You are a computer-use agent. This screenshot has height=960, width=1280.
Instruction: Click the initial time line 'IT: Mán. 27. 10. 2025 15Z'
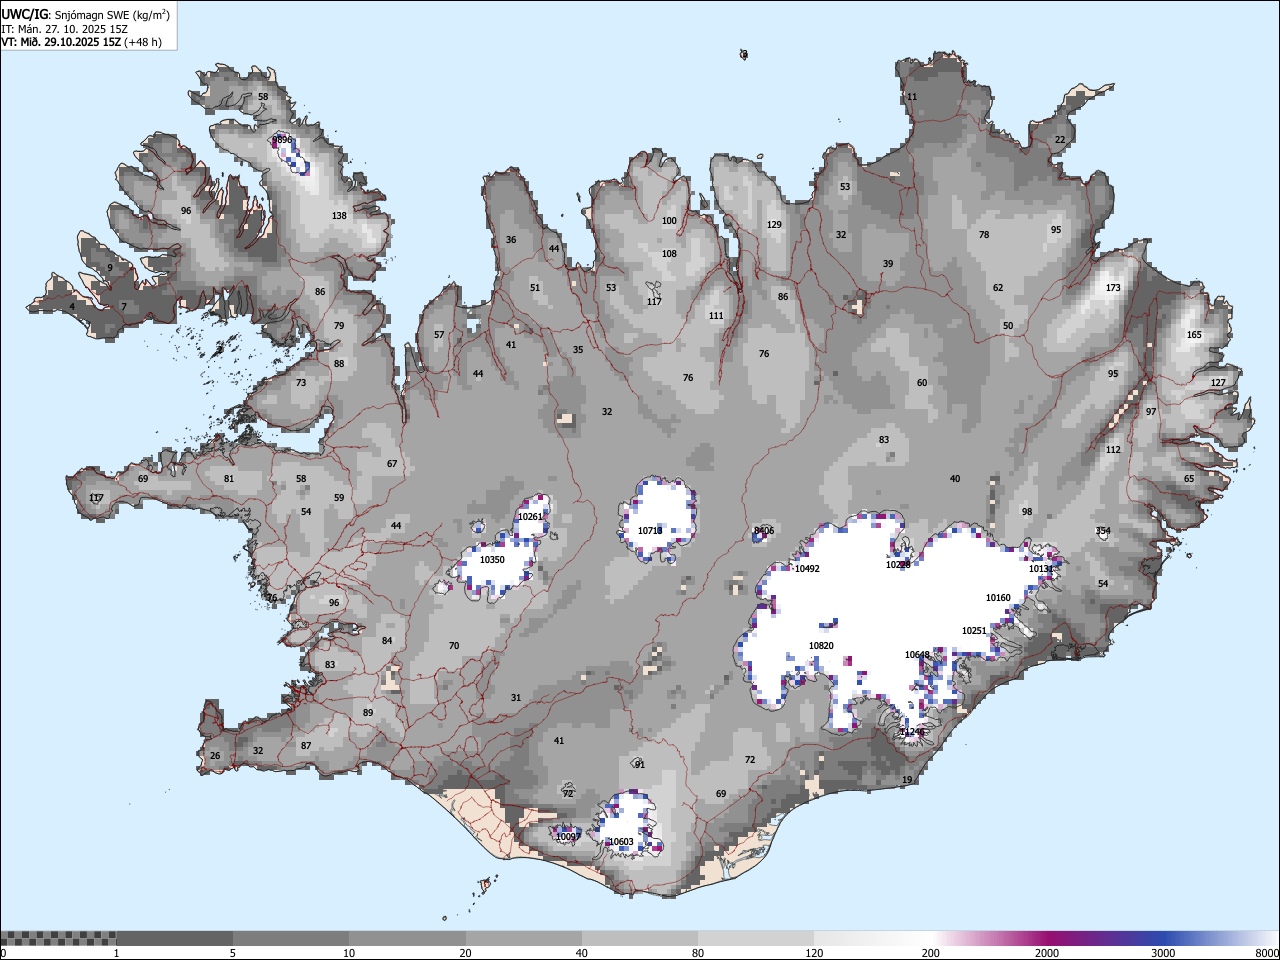[64, 29]
